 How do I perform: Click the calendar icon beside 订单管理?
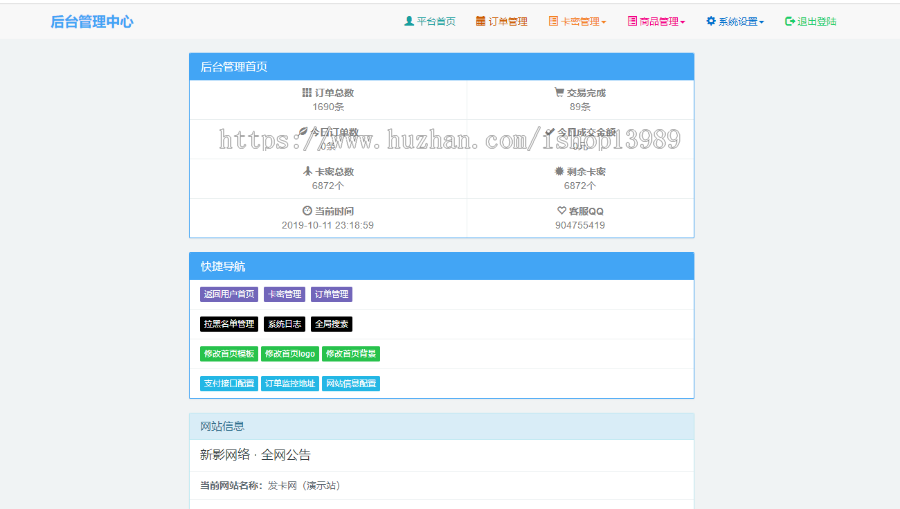click(480, 21)
